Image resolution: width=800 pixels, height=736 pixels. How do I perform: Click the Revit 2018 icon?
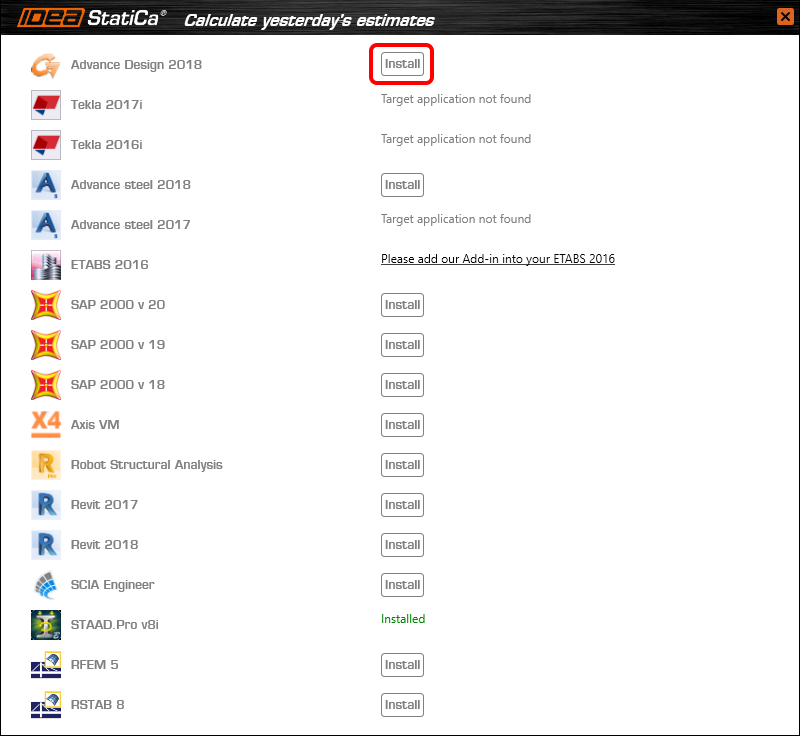[45, 545]
